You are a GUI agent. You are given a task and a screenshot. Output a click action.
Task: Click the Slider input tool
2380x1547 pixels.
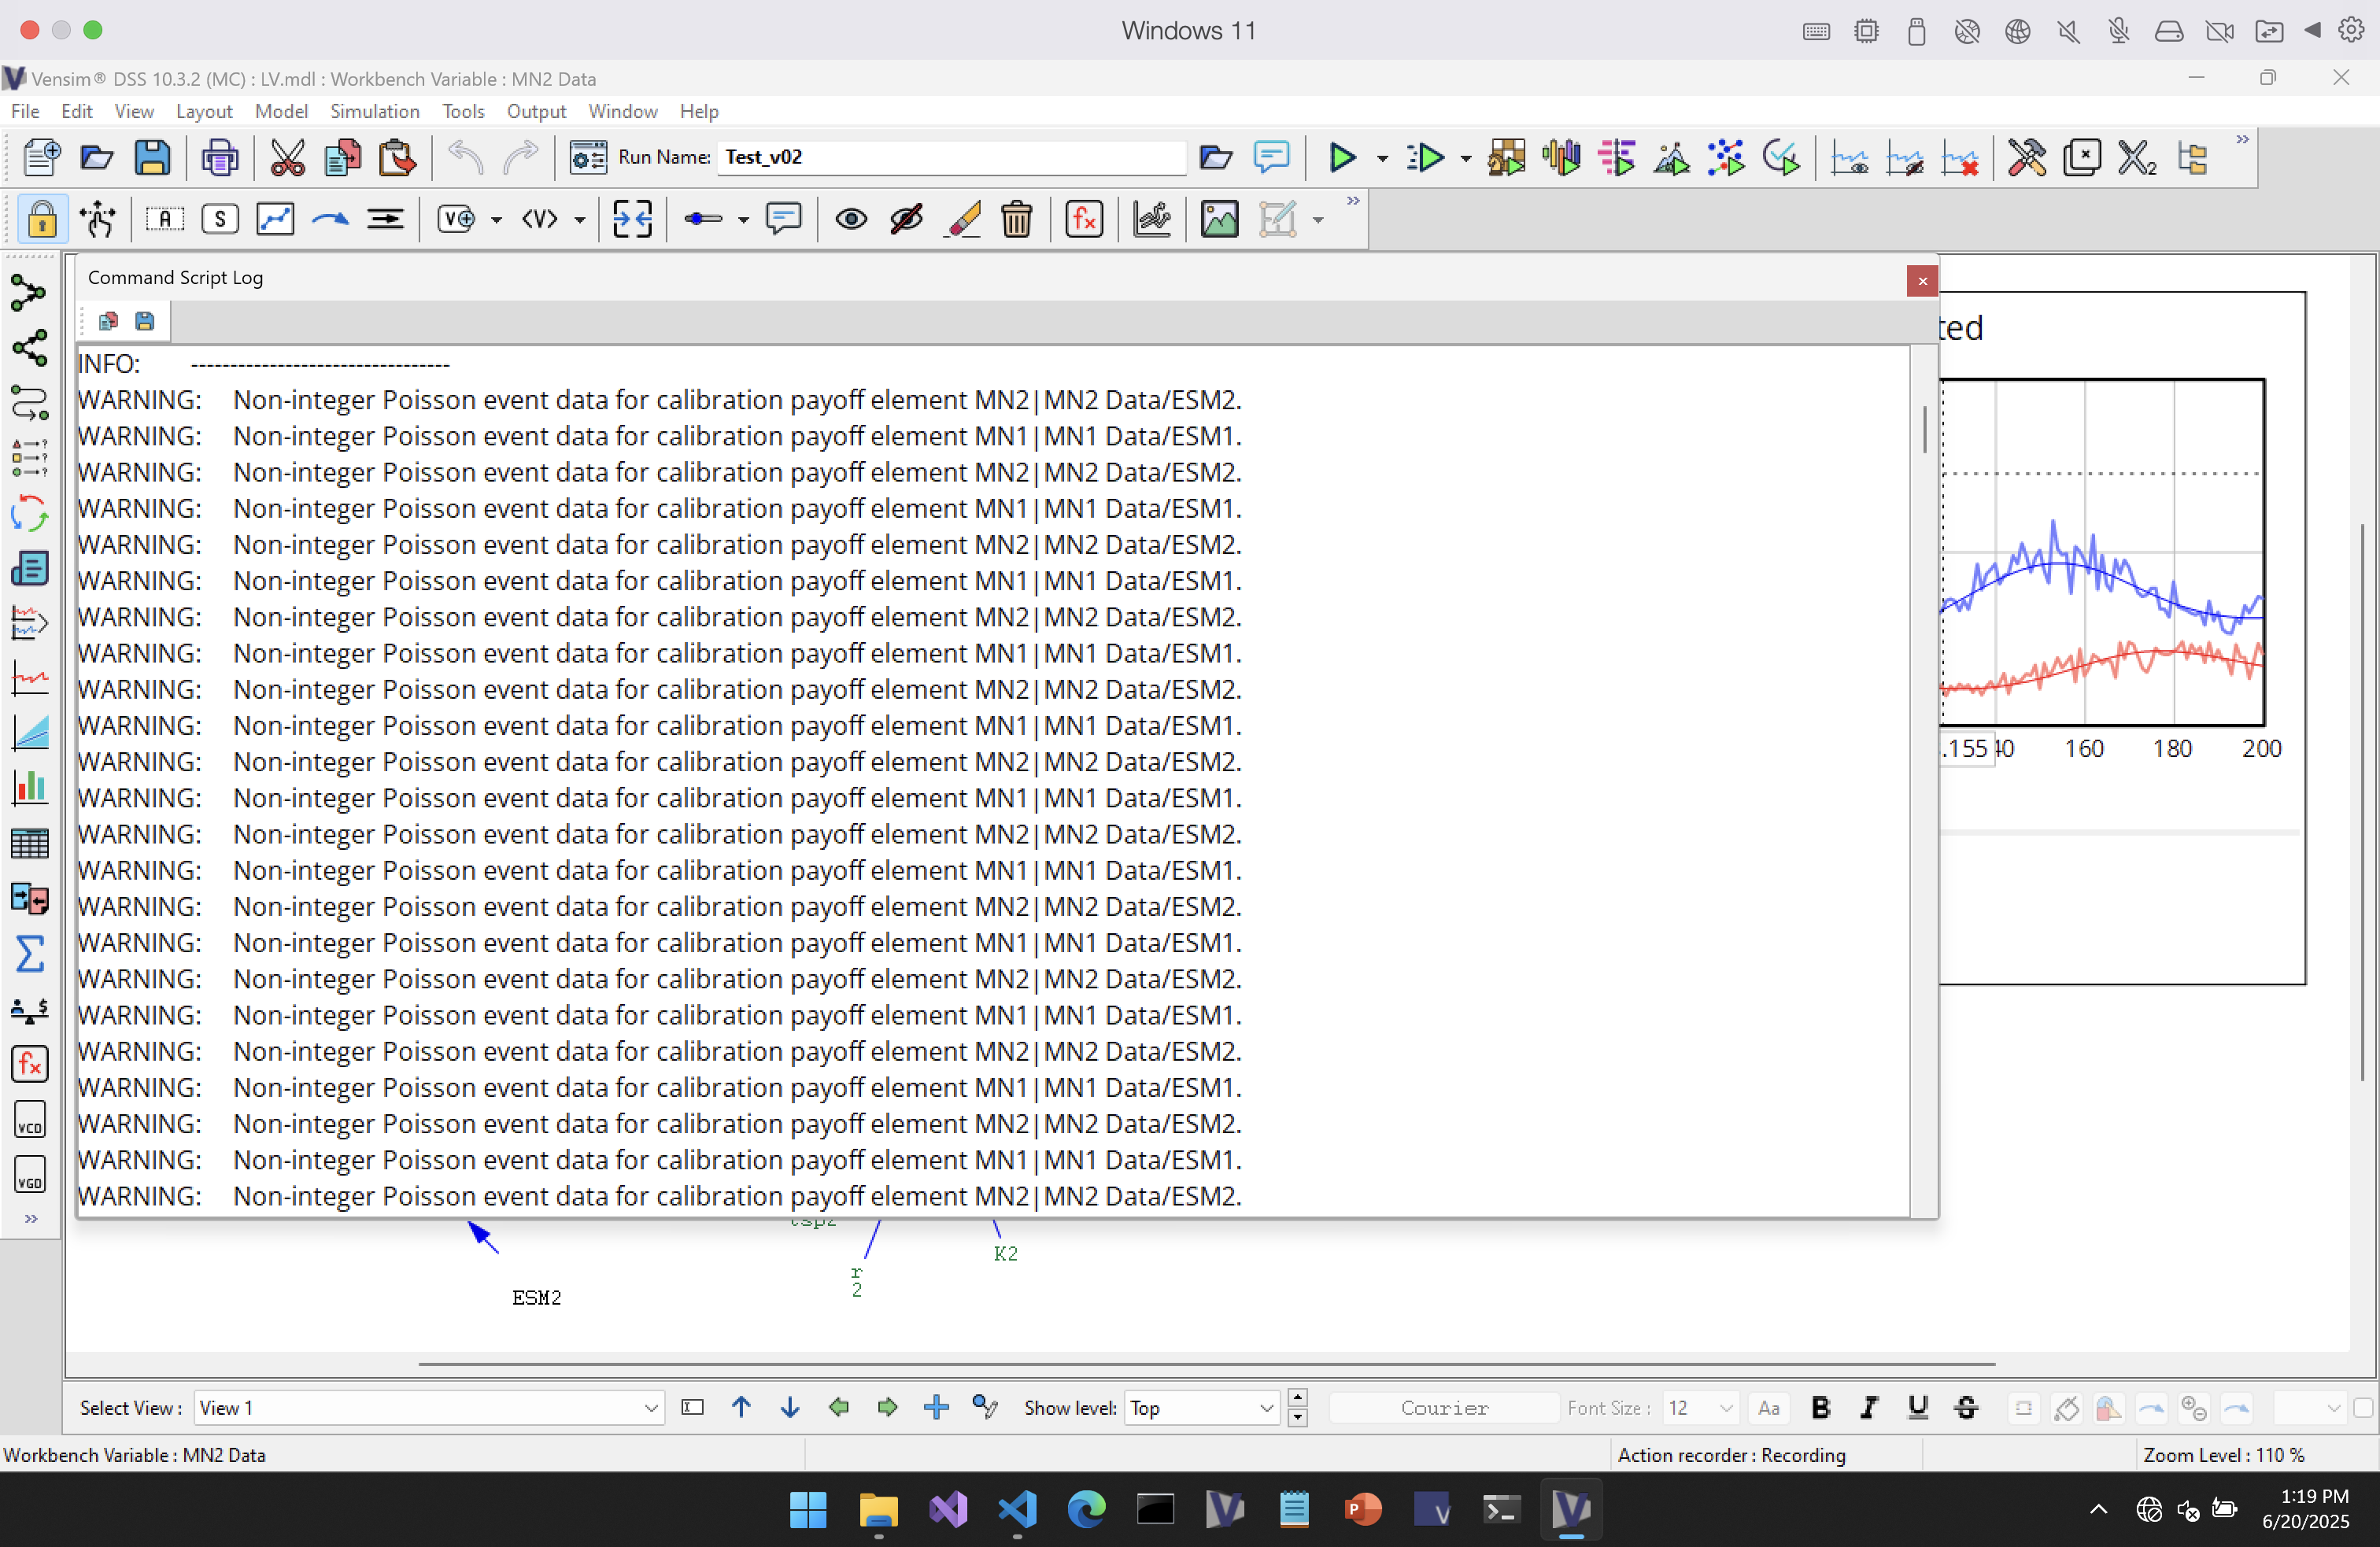pos(703,218)
